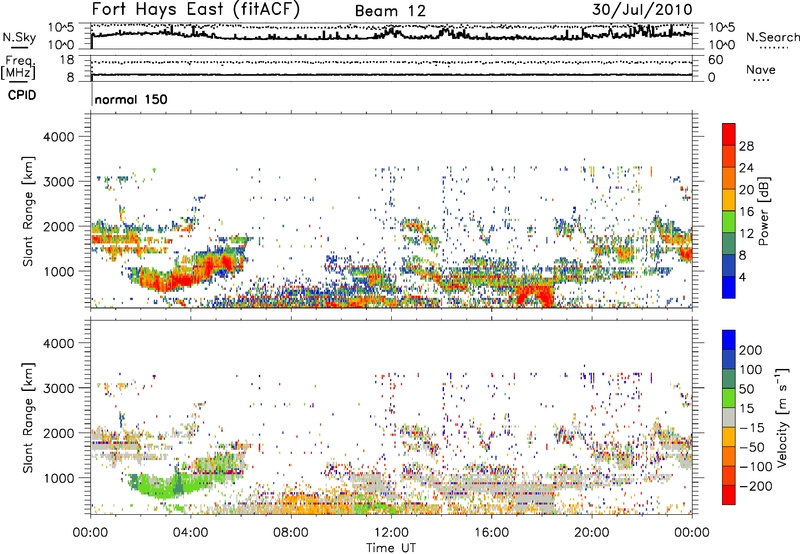The width and height of the screenshot is (800, 554).
Task: Click the "100" velocity colorbar label
Action: coord(751,370)
